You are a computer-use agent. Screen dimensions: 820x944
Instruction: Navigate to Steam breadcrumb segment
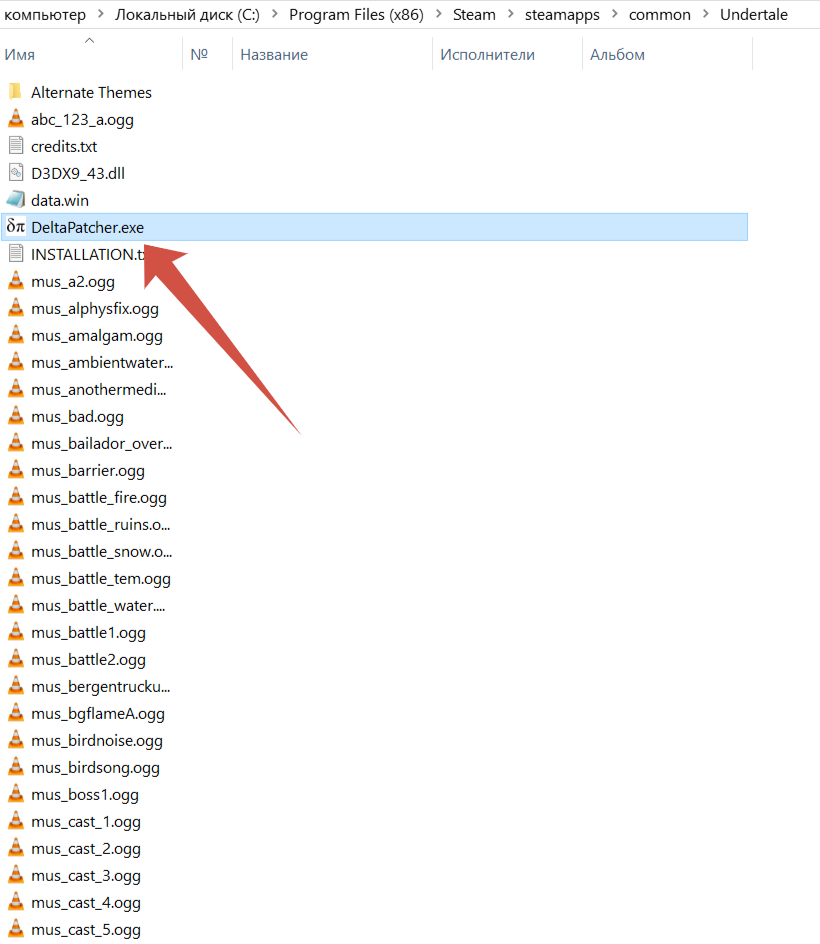tap(474, 14)
